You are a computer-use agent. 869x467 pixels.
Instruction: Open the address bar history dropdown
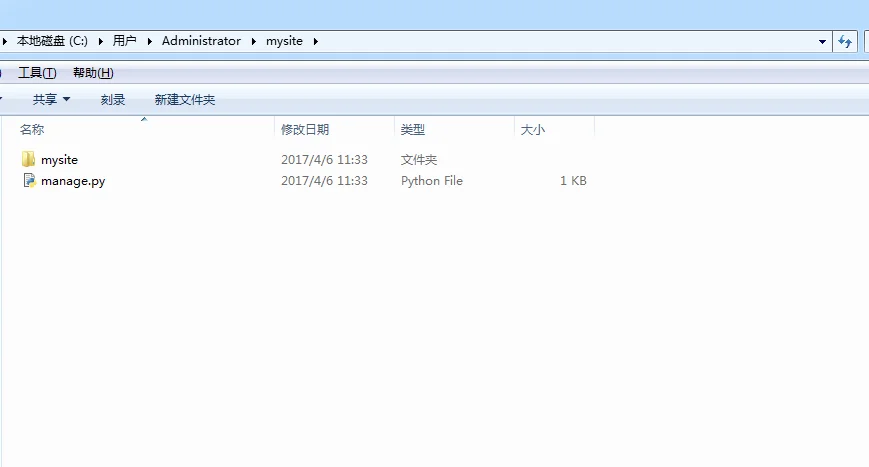pos(822,42)
